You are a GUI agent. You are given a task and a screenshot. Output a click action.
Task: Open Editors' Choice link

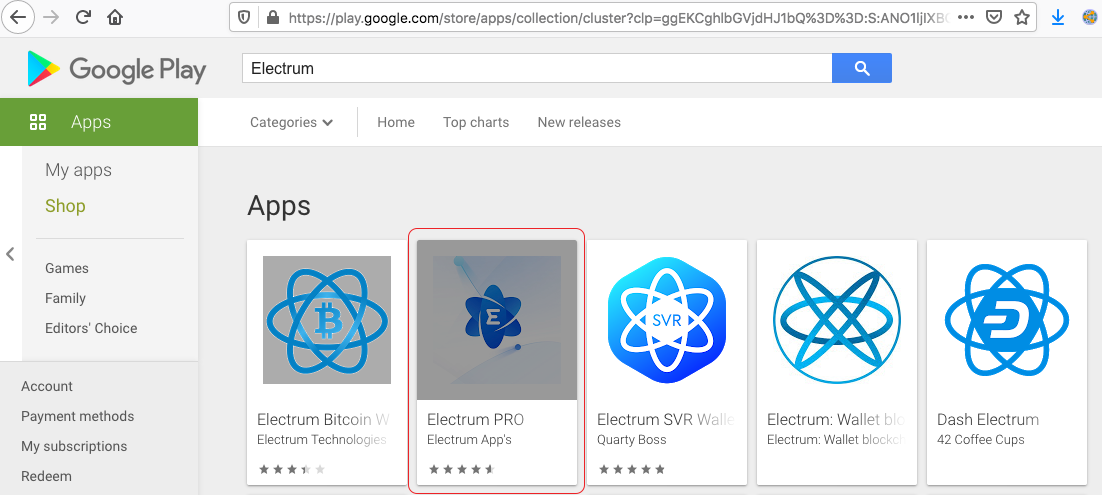(91, 328)
